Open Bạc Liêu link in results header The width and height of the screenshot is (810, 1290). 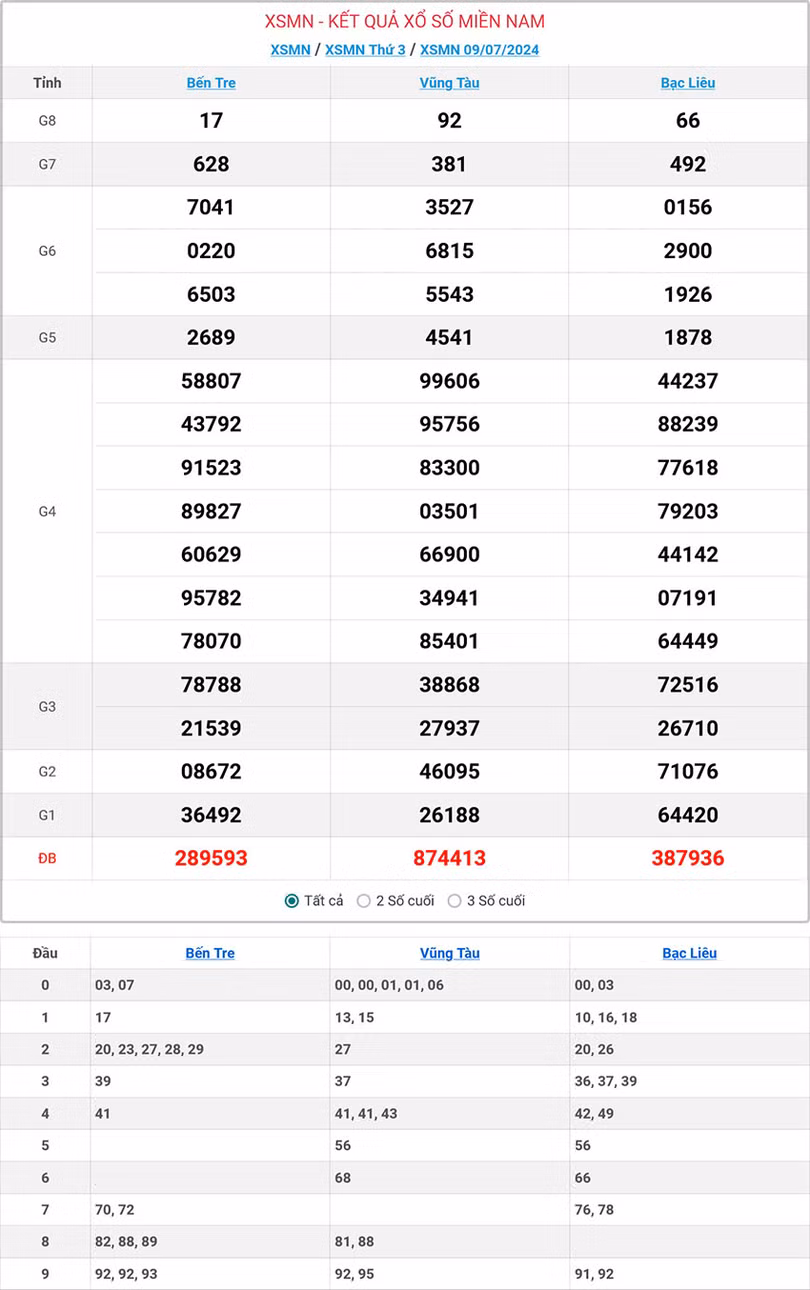tap(688, 83)
